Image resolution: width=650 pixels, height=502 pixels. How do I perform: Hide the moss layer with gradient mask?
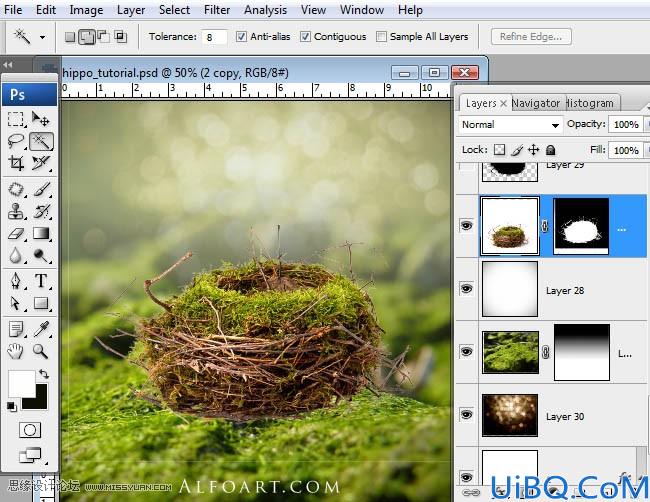[467, 352]
